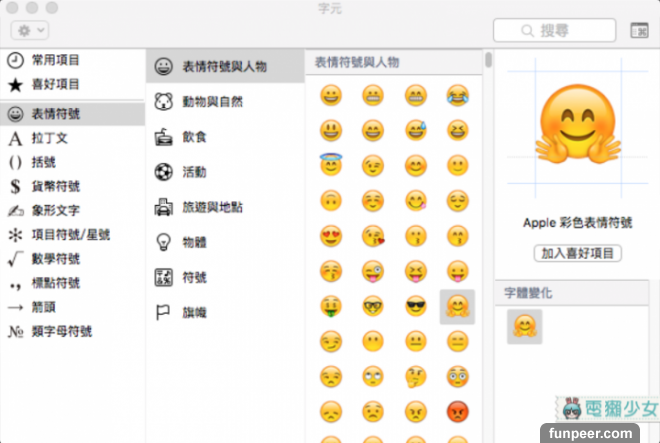
Task: Select the red angry face emoji
Action: tap(457, 410)
